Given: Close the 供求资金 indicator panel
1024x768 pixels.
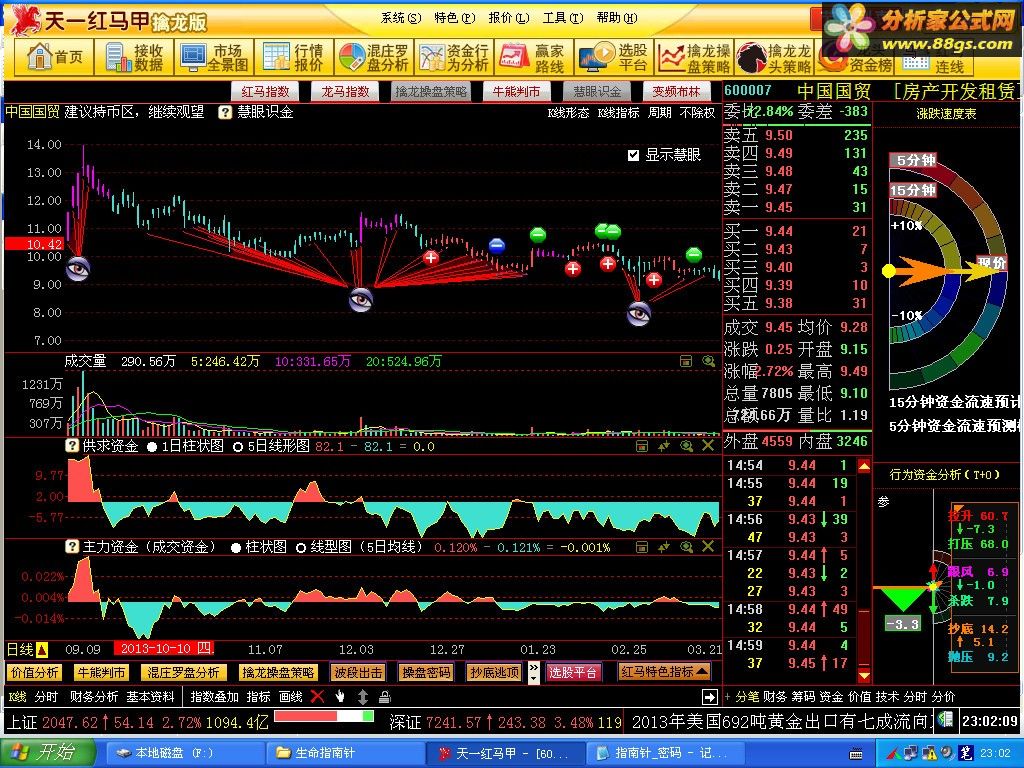Looking at the screenshot, I should 708,445.
